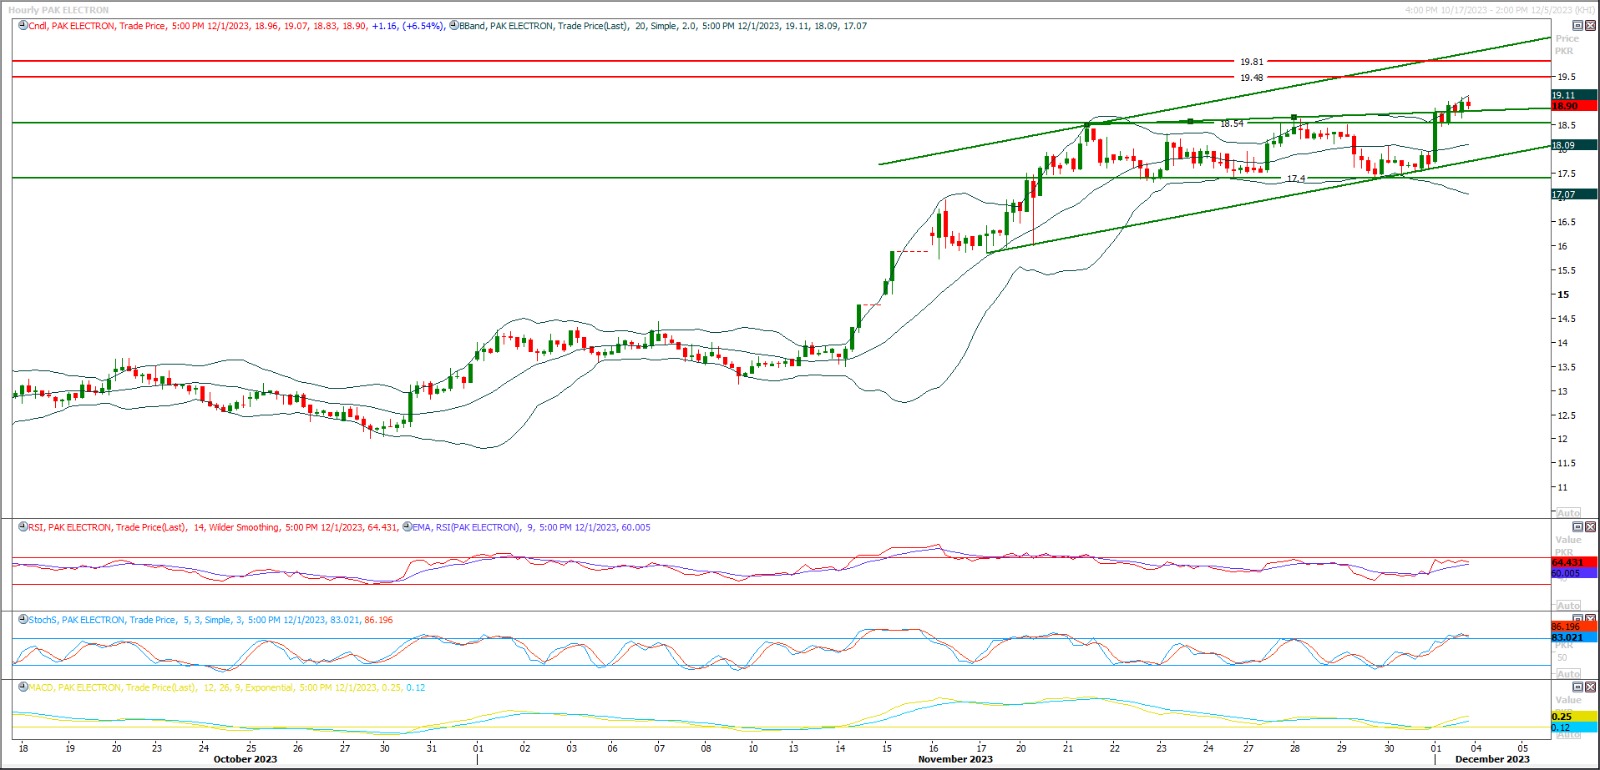Click the Hourly PAK ELECTRON chart title
This screenshot has height=770, width=1600.
[x=59, y=10]
